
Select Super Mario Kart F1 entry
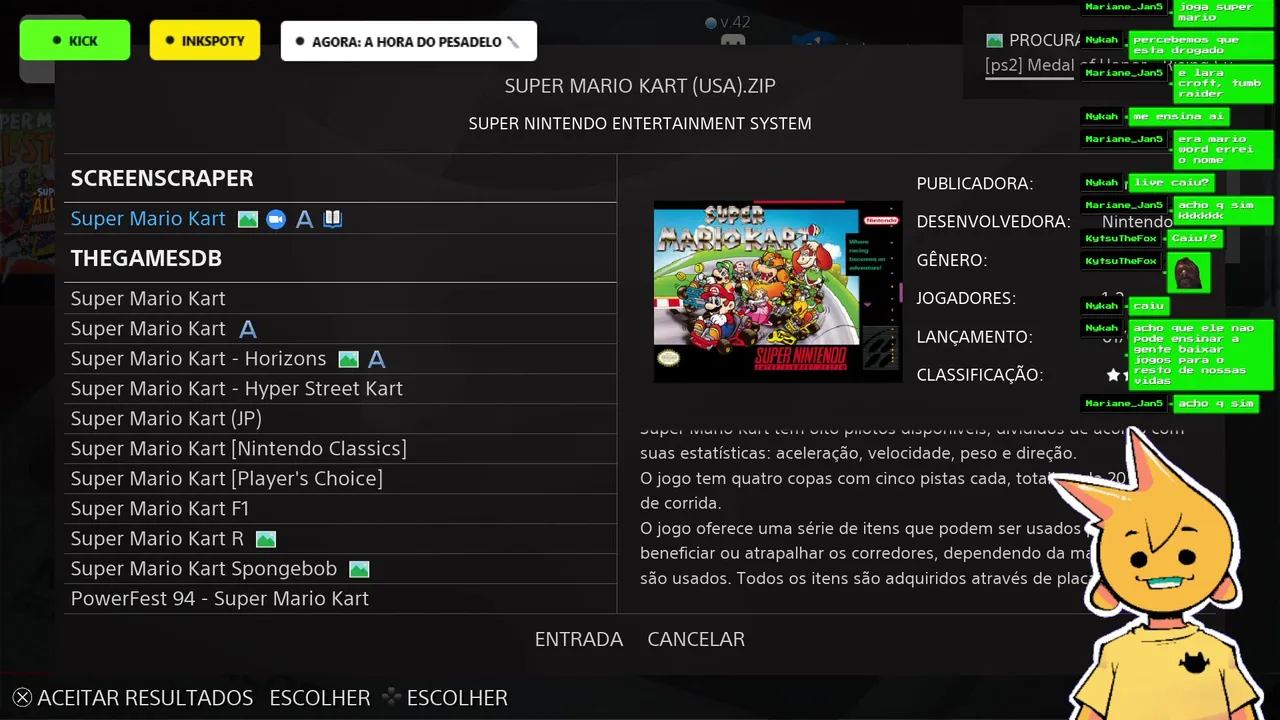(340, 509)
